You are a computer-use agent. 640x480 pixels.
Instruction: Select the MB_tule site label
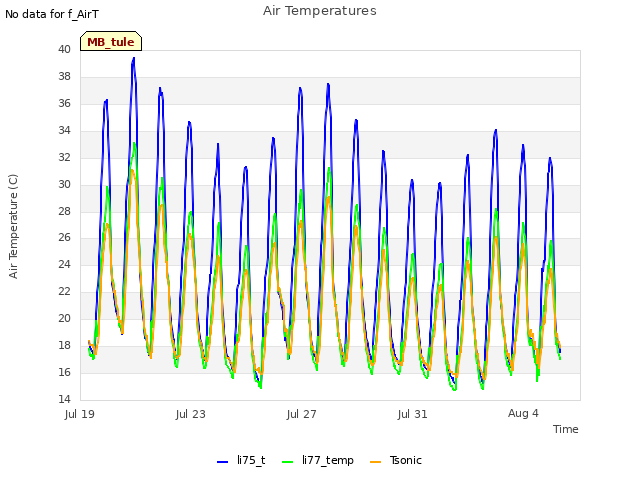[111, 41]
